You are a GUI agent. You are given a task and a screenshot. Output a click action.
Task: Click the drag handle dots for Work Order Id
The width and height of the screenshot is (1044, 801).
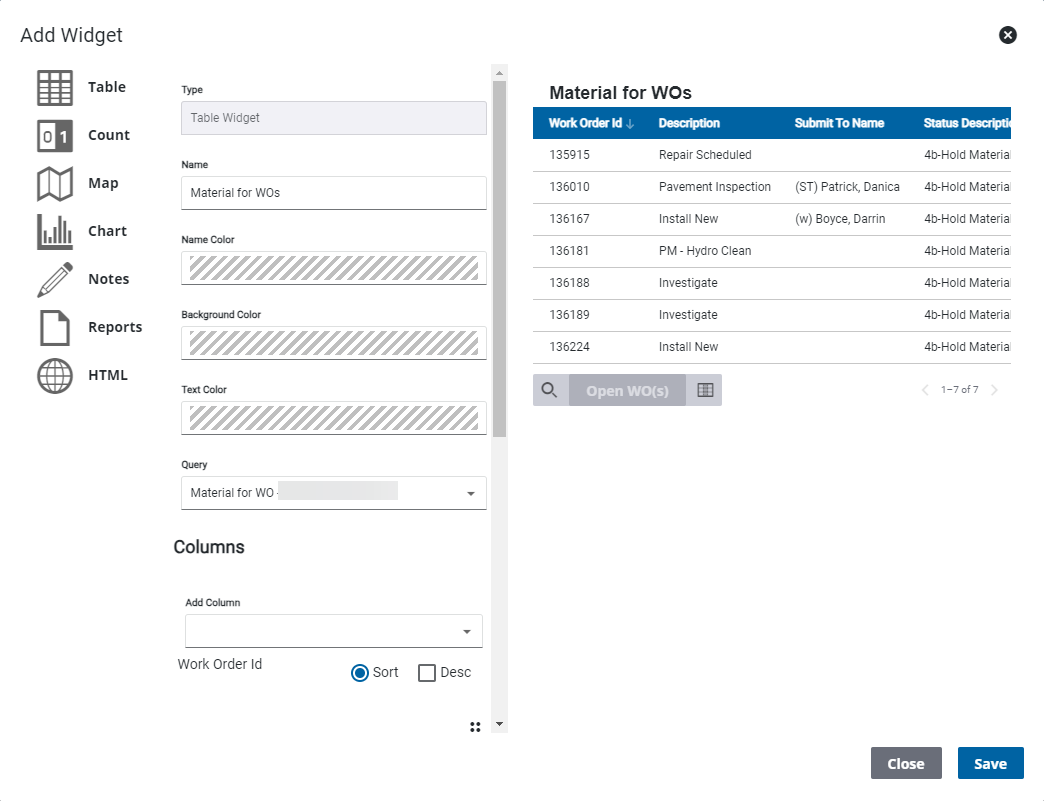[475, 727]
